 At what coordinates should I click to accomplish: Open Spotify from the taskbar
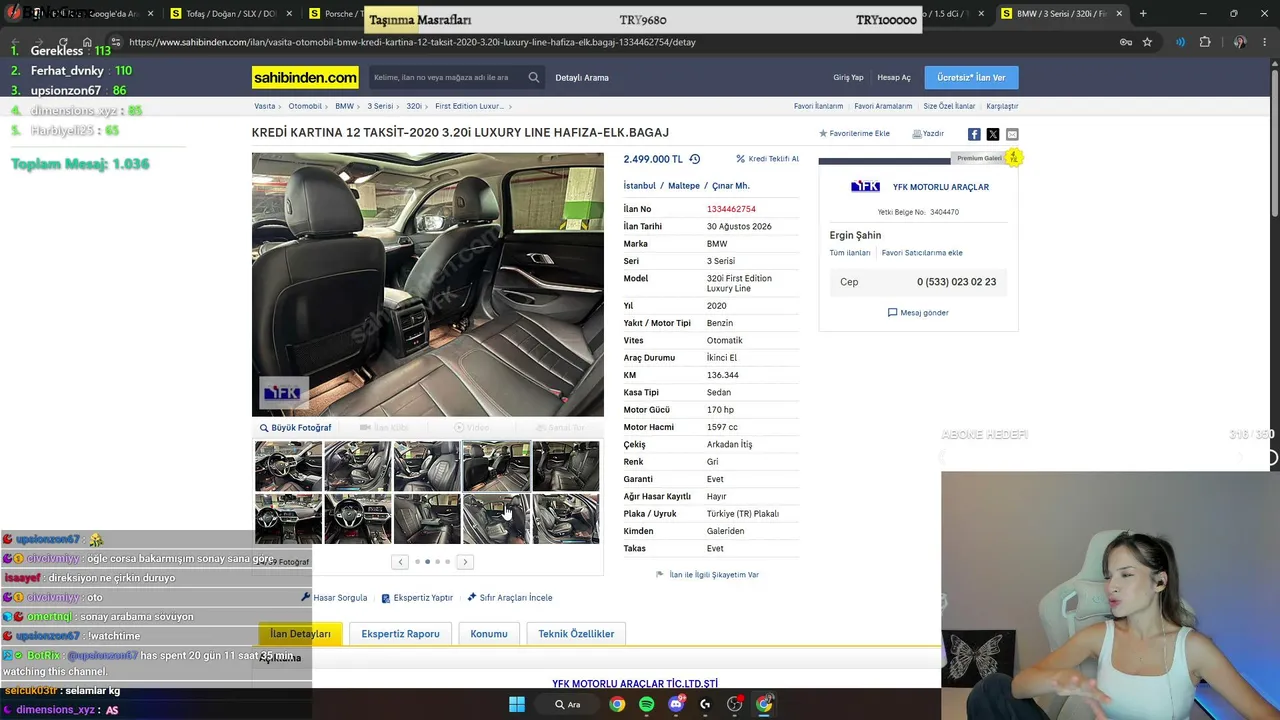647,704
